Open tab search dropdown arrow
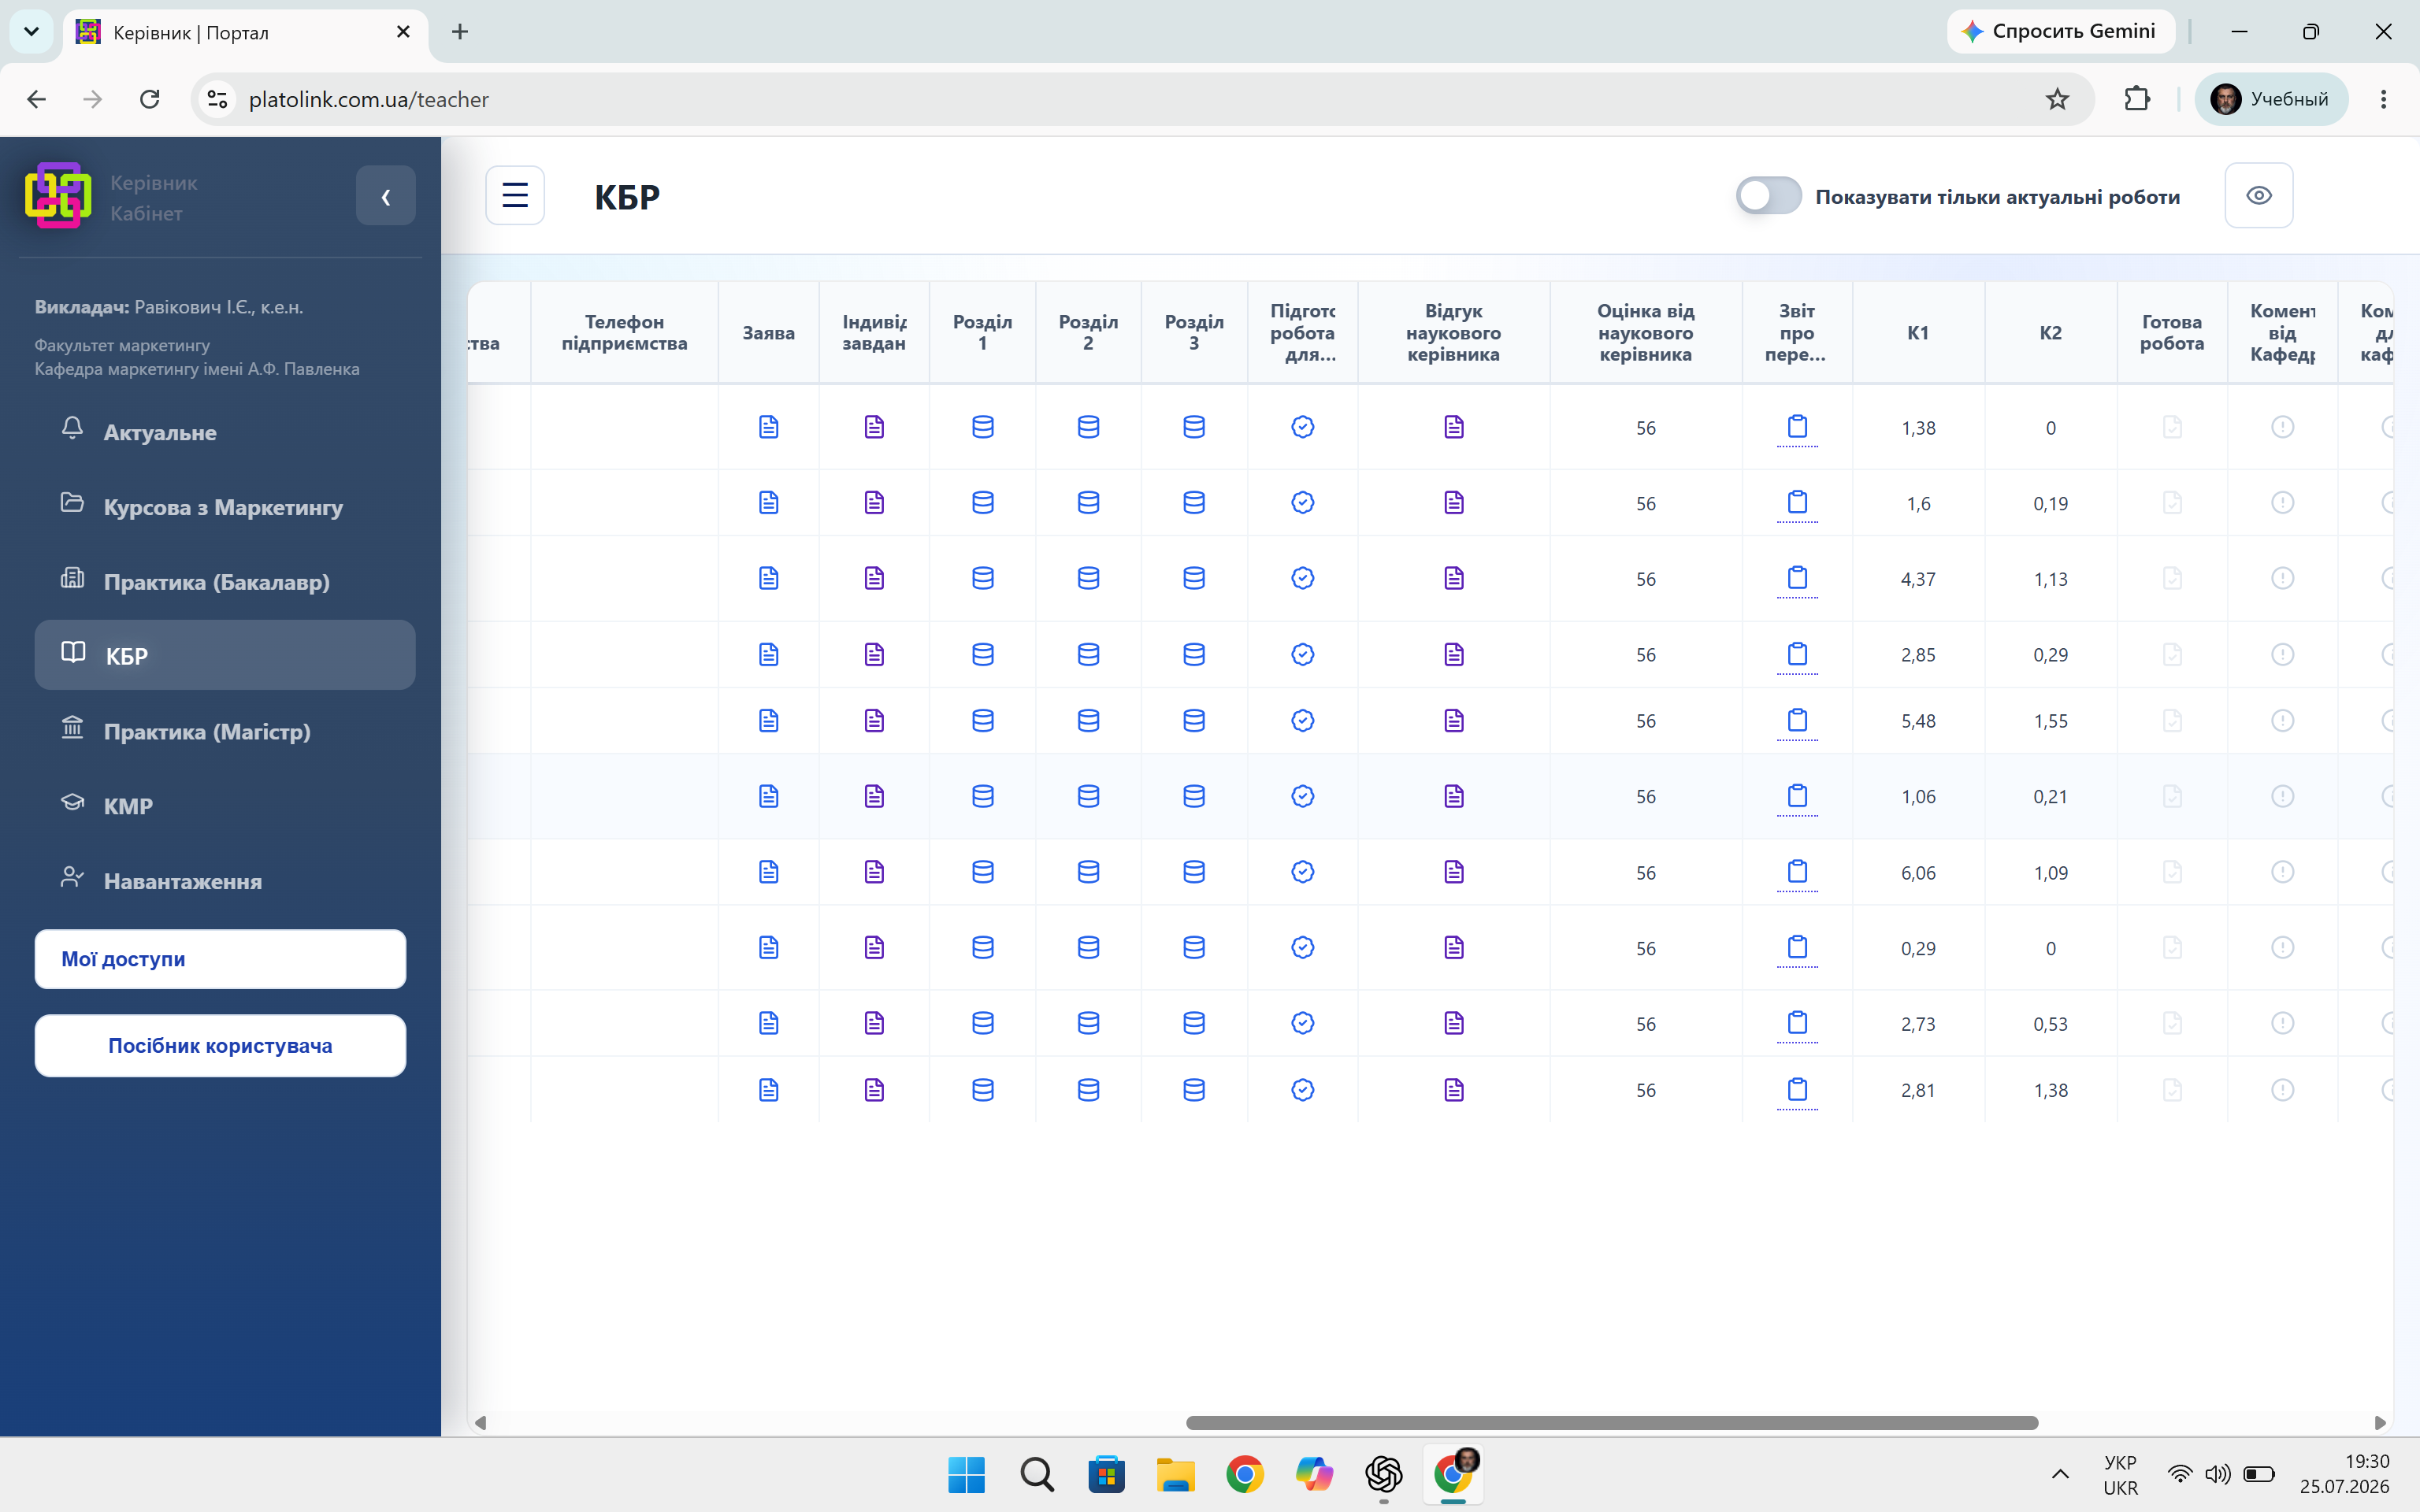 [31, 32]
